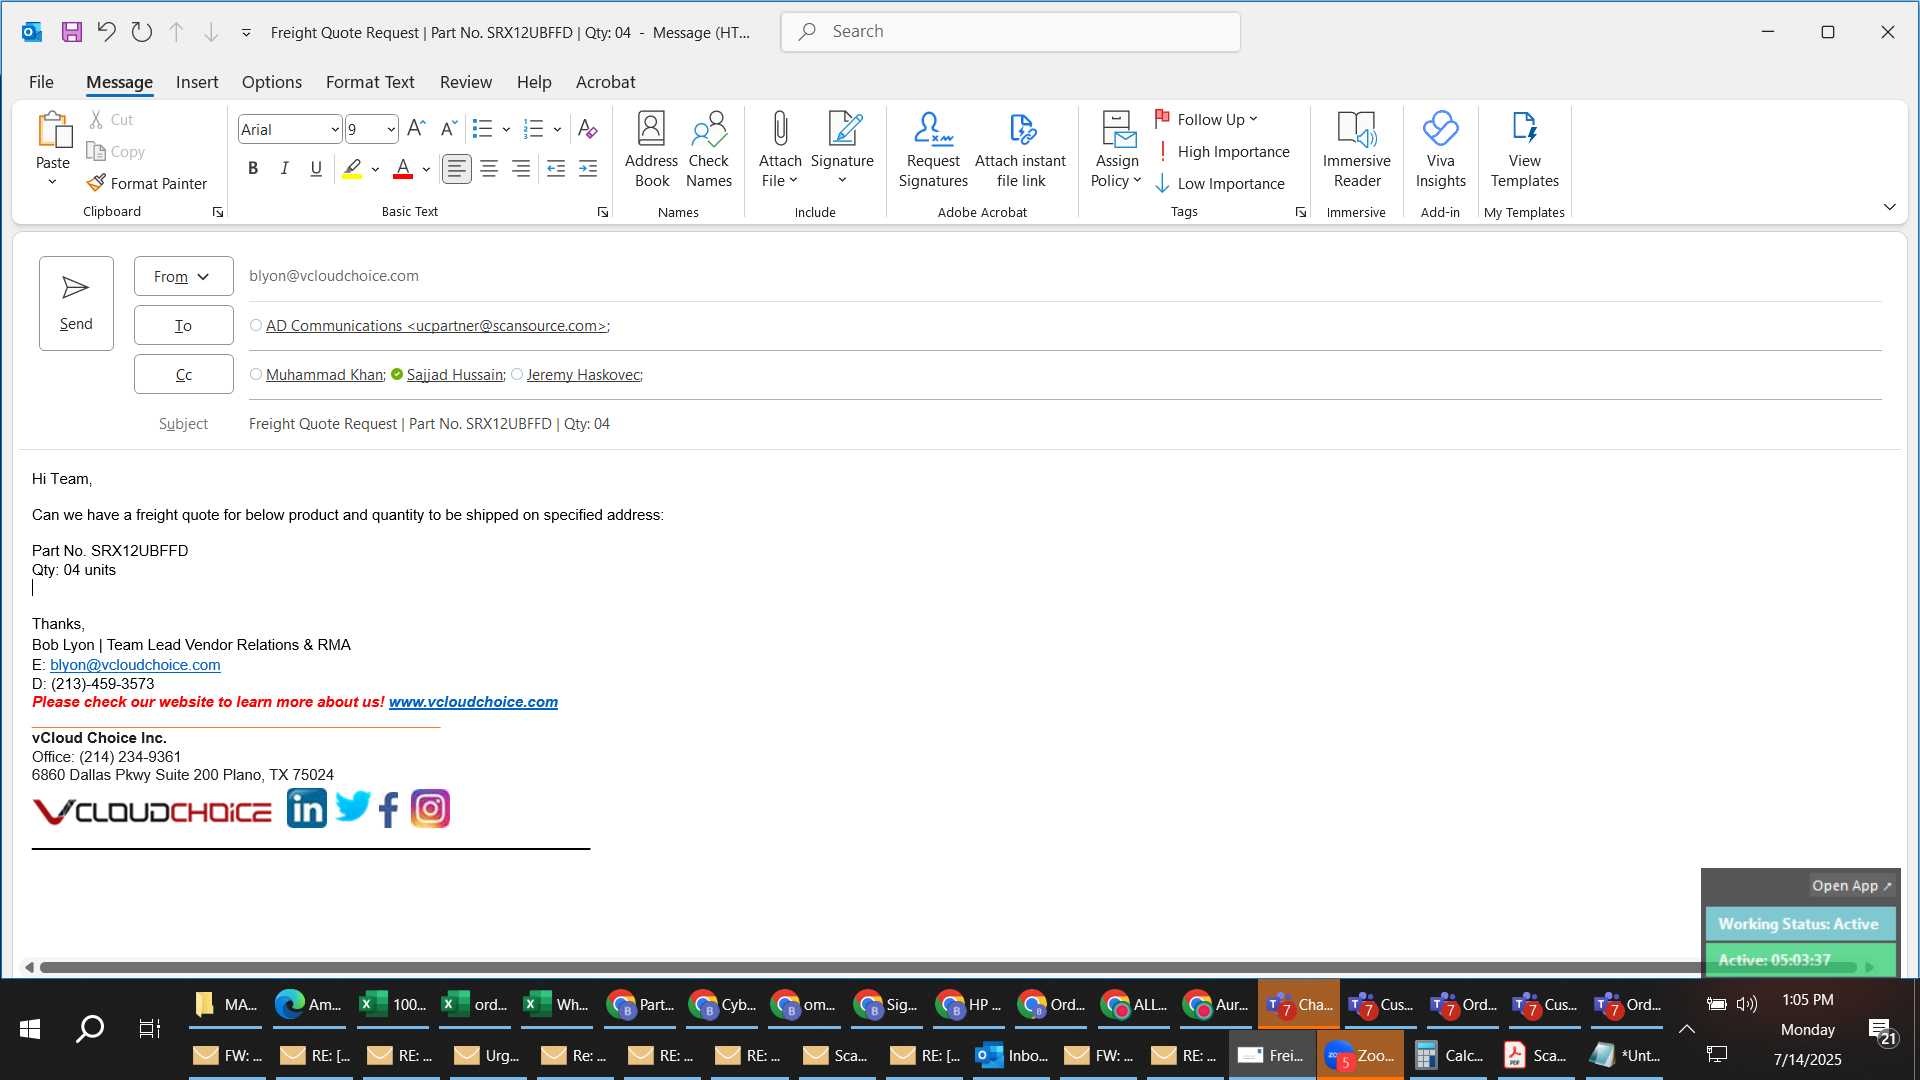Toggle underline formatting
This screenshot has width=1920, height=1080.
(x=316, y=169)
